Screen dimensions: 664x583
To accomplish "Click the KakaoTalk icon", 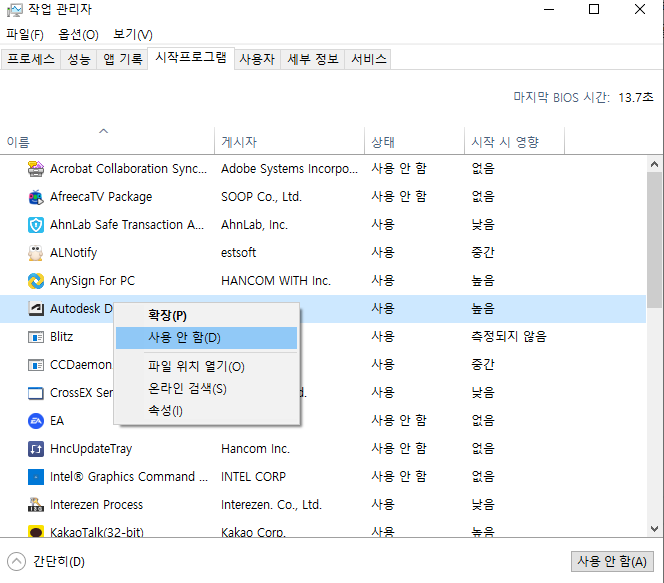I will click(36, 531).
